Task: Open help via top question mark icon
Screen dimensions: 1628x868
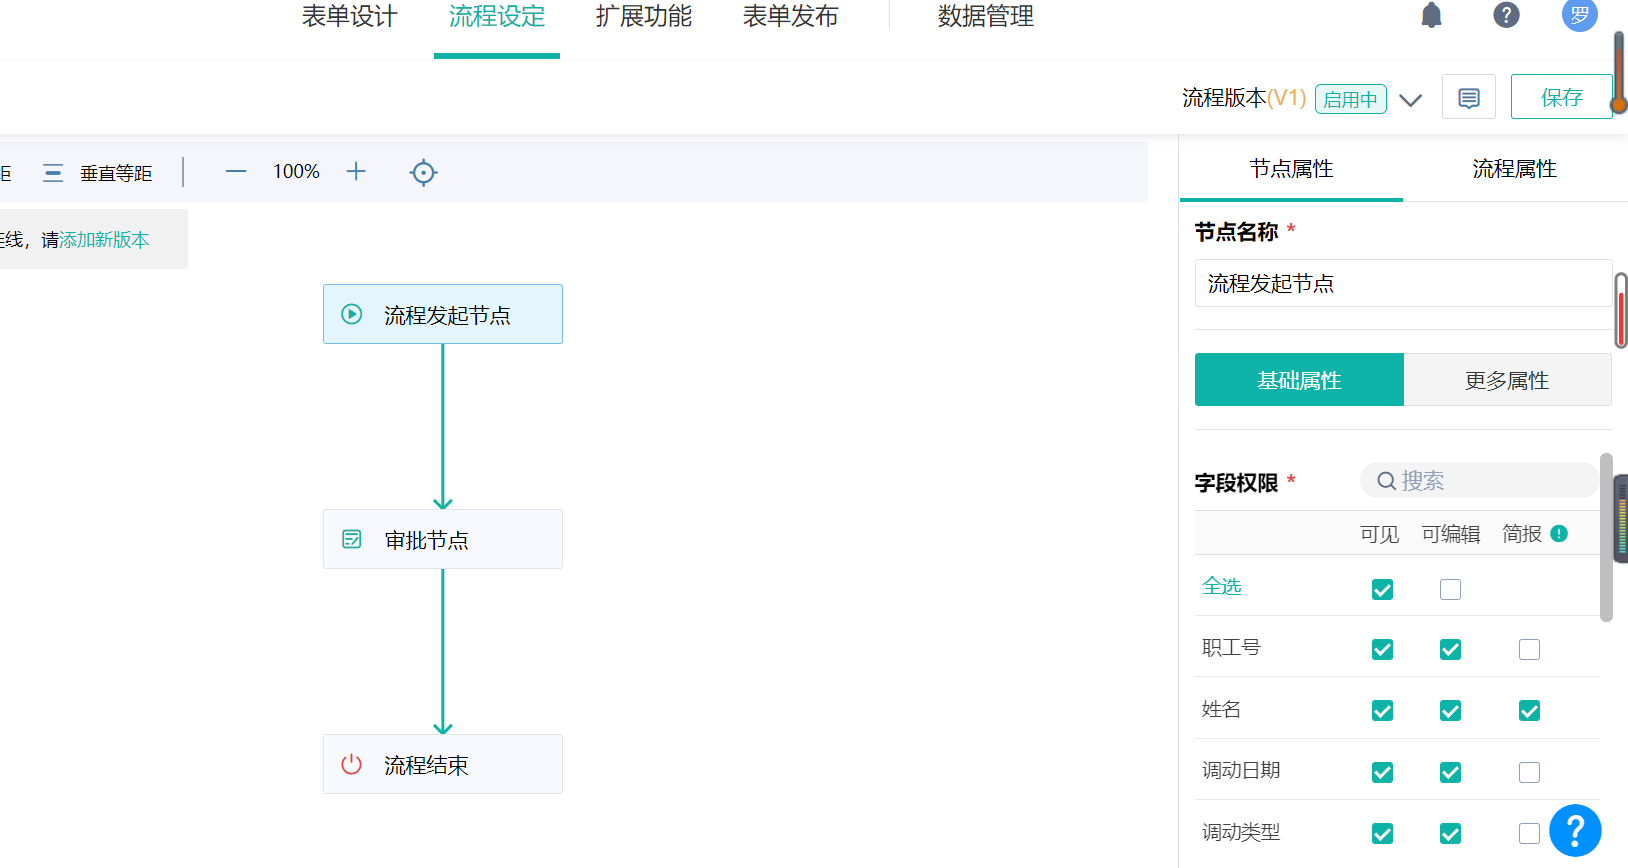Action: (1505, 15)
